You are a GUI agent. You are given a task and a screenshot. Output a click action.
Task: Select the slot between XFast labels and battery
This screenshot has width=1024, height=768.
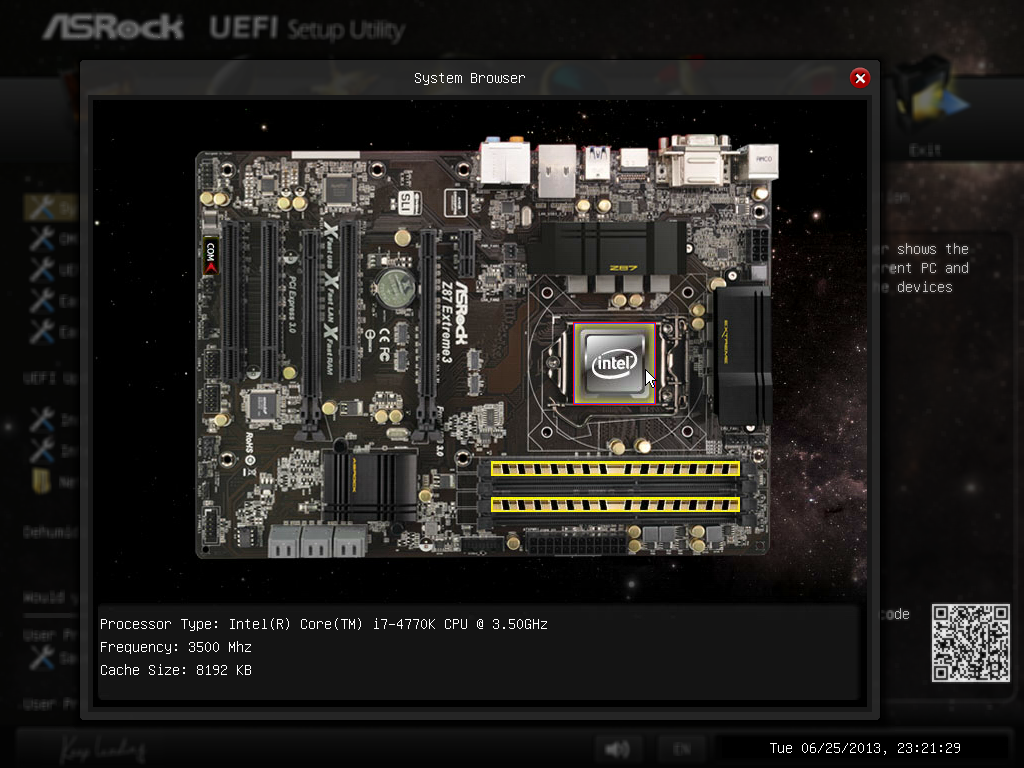point(350,302)
